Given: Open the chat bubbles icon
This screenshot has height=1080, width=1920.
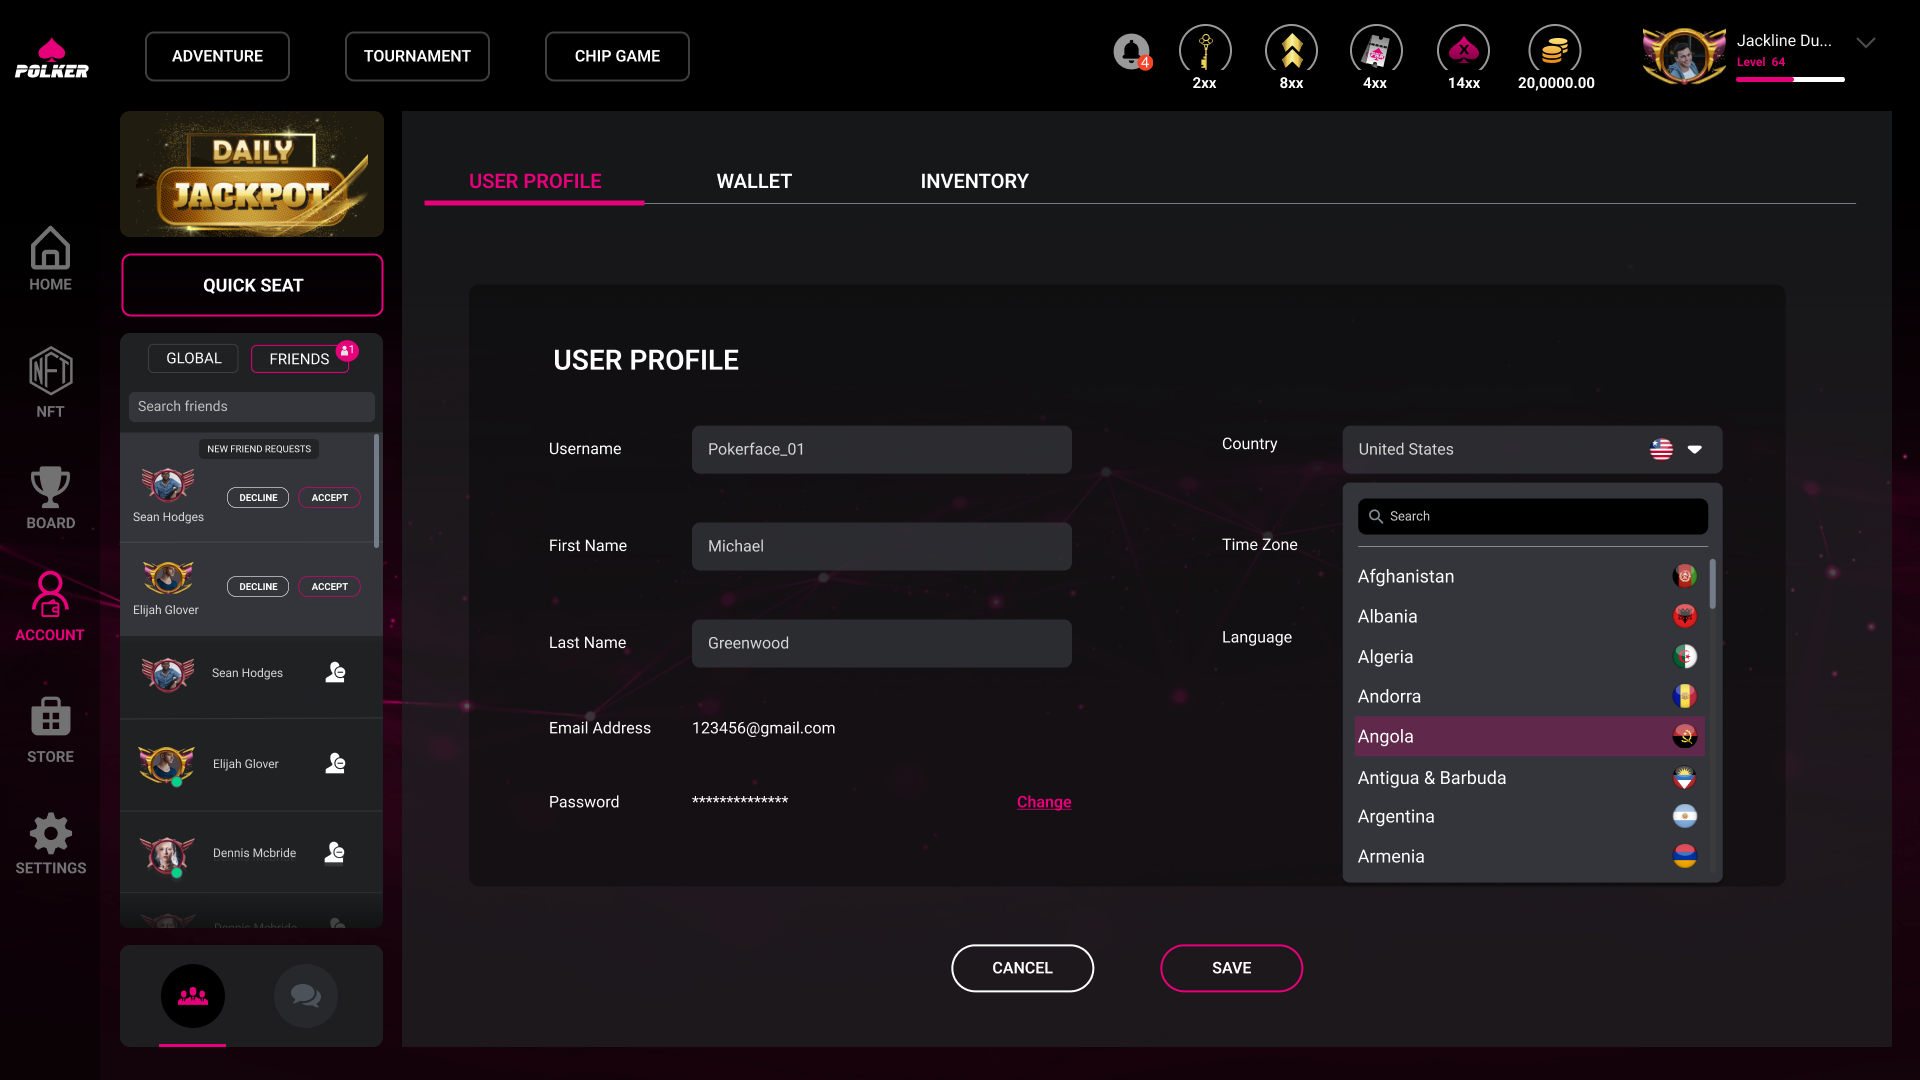Looking at the screenshot, I should pyautogui.click(x=305, y=995).
